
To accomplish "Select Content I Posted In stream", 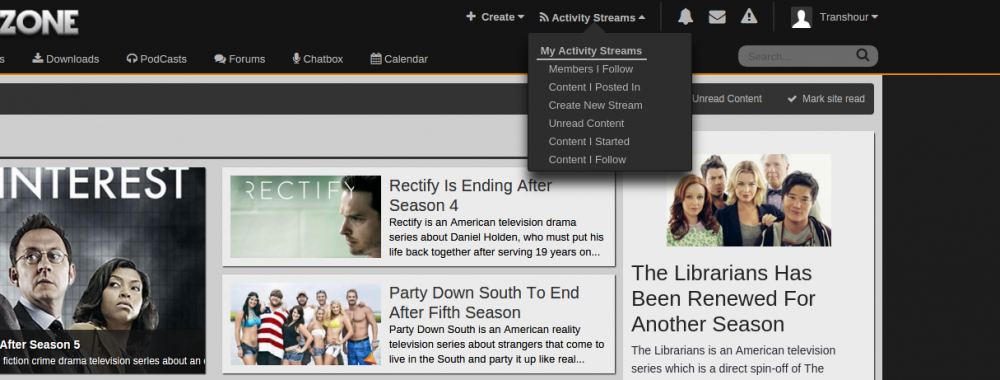I will pyautogui.click(x=594, y=87).
